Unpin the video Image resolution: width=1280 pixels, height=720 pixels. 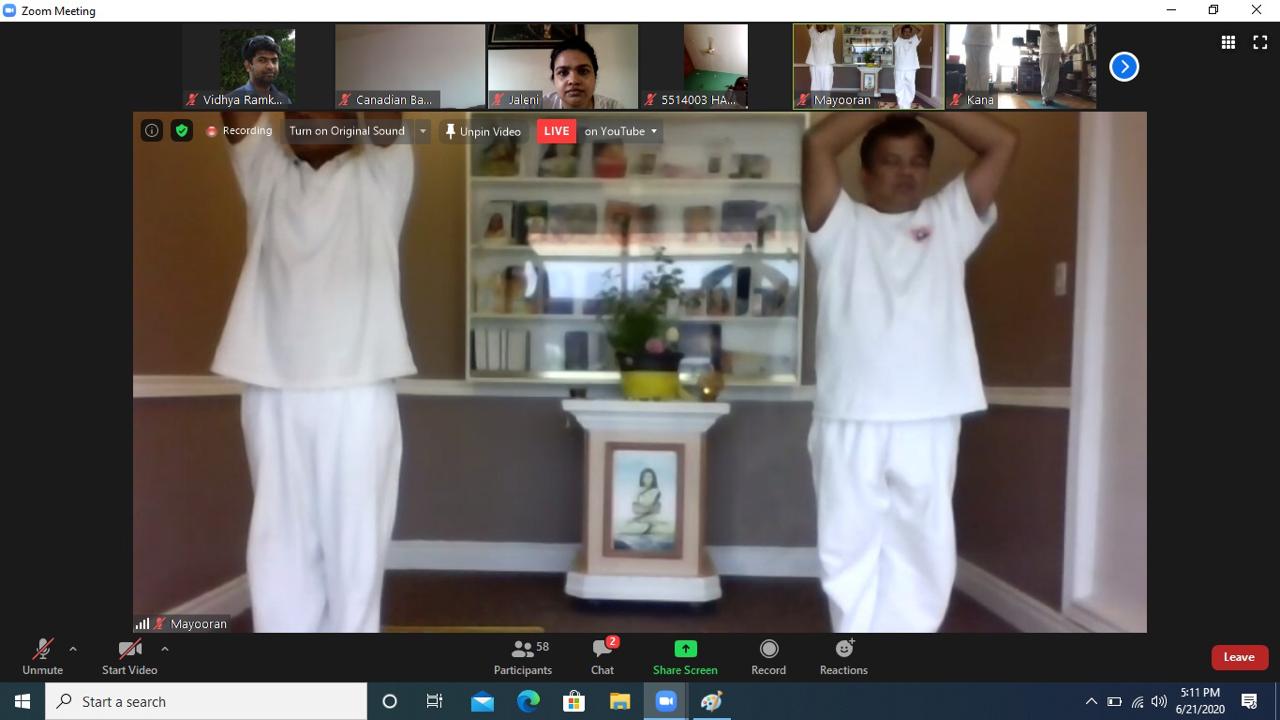click(x=483, y=131)
